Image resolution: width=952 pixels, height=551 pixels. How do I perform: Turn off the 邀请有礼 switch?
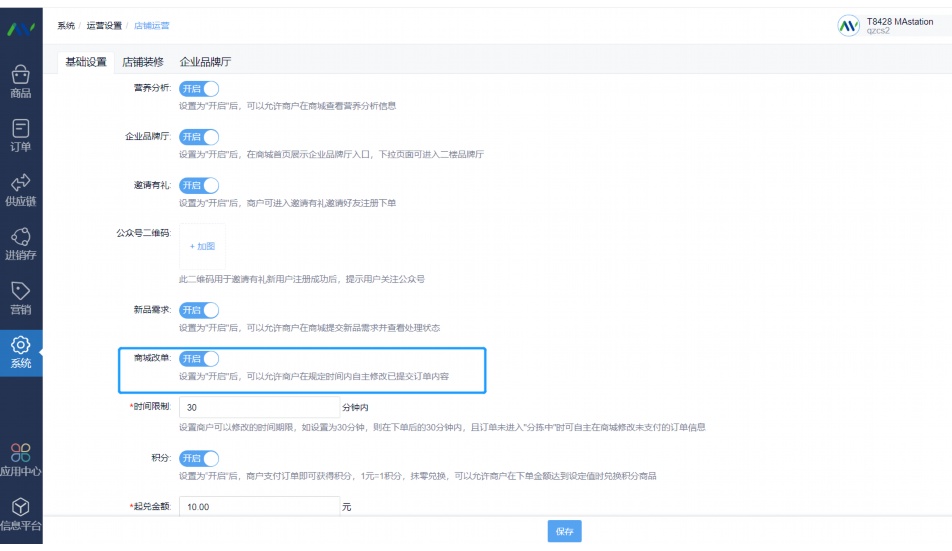[x=198, y=185]
